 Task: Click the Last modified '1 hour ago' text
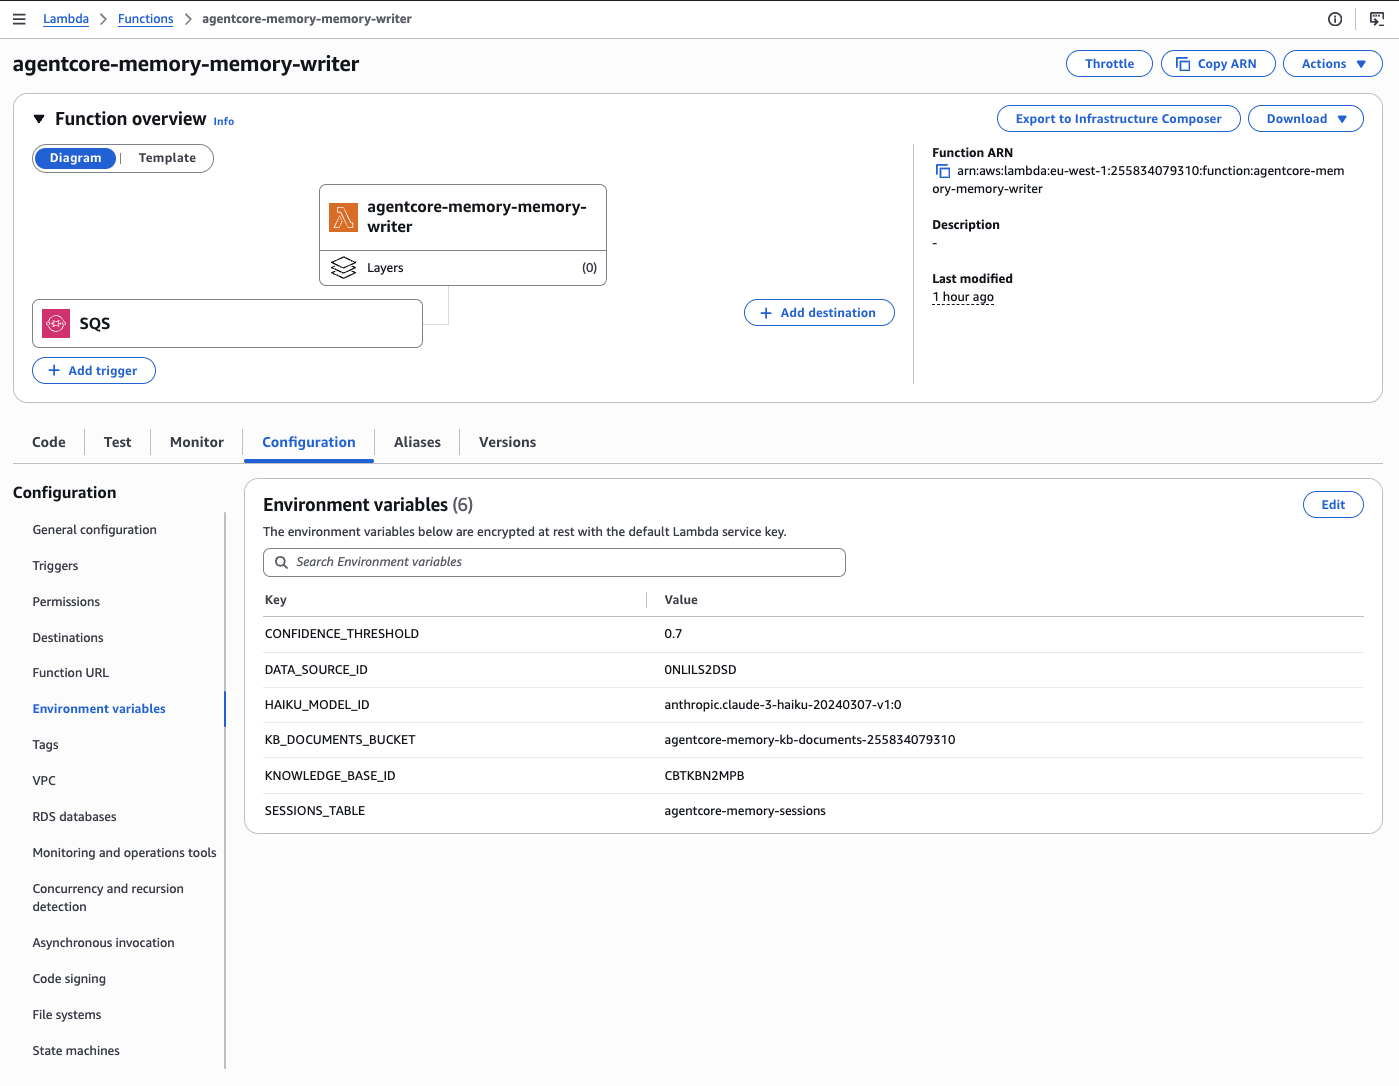coord(963,297)
